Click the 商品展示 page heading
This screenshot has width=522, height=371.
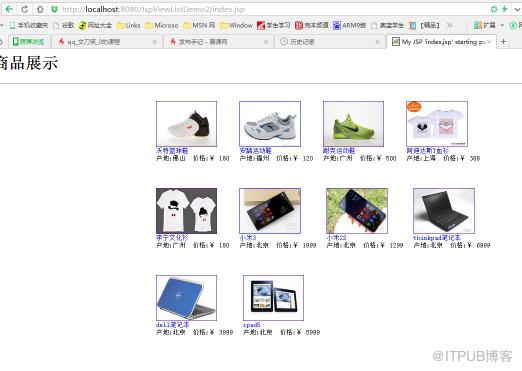pyautogui.click(x=29, y=63)
